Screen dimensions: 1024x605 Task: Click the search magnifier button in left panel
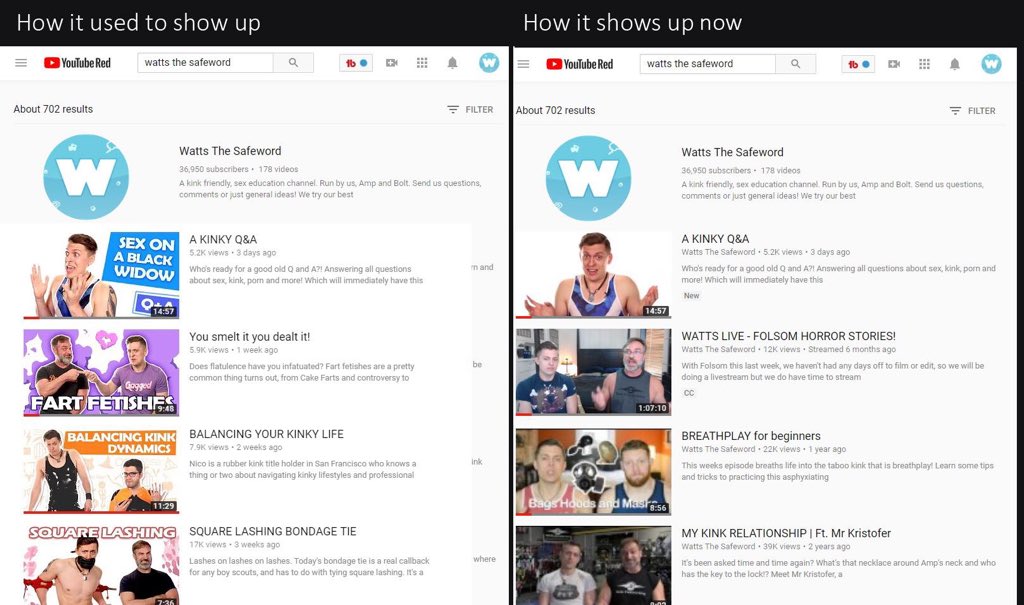[x=293, y=63]
